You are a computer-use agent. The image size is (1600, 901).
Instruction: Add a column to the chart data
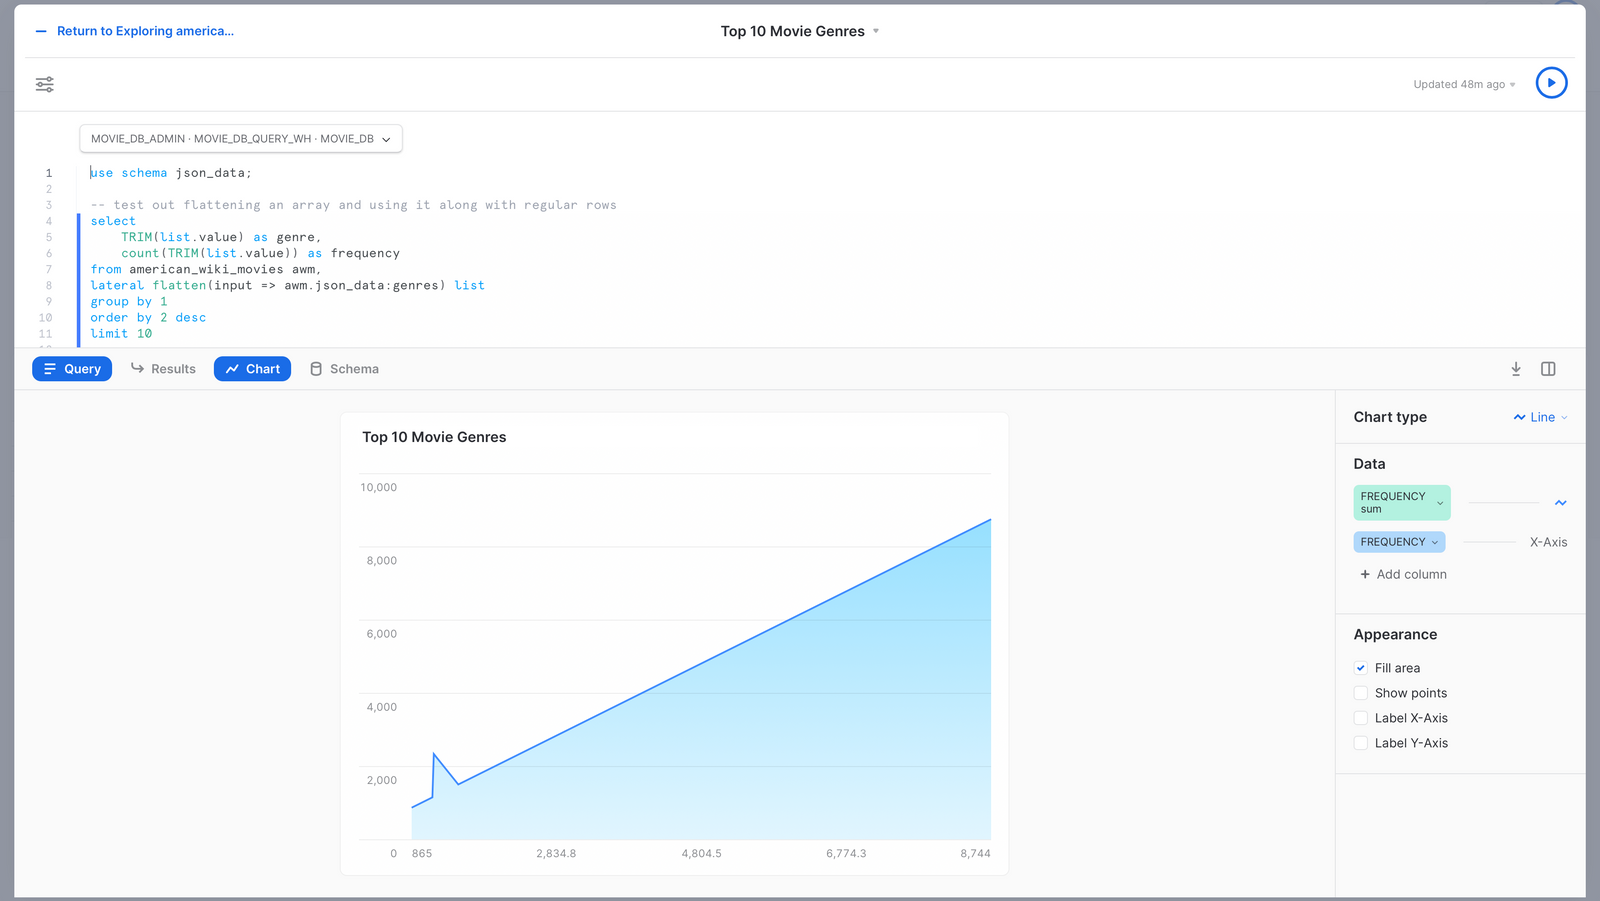coord(1403,574)
